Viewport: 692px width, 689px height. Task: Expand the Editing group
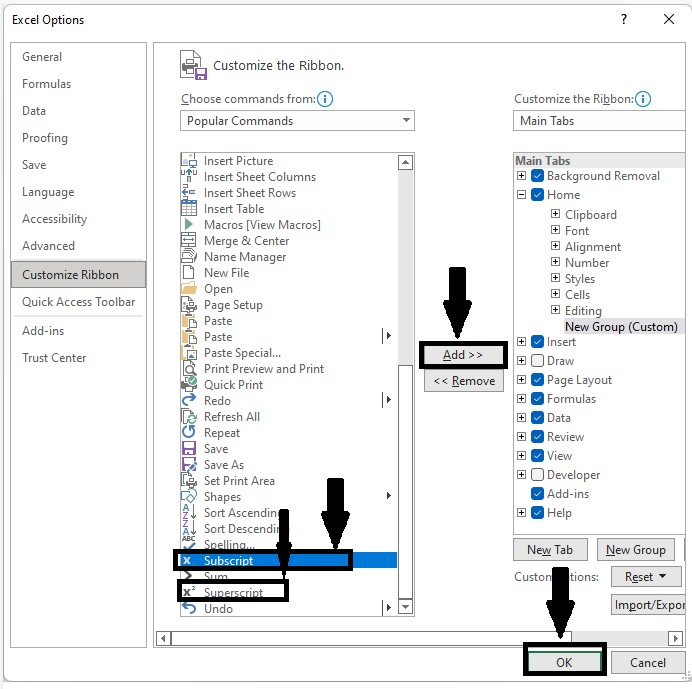[x=555, y=309]
